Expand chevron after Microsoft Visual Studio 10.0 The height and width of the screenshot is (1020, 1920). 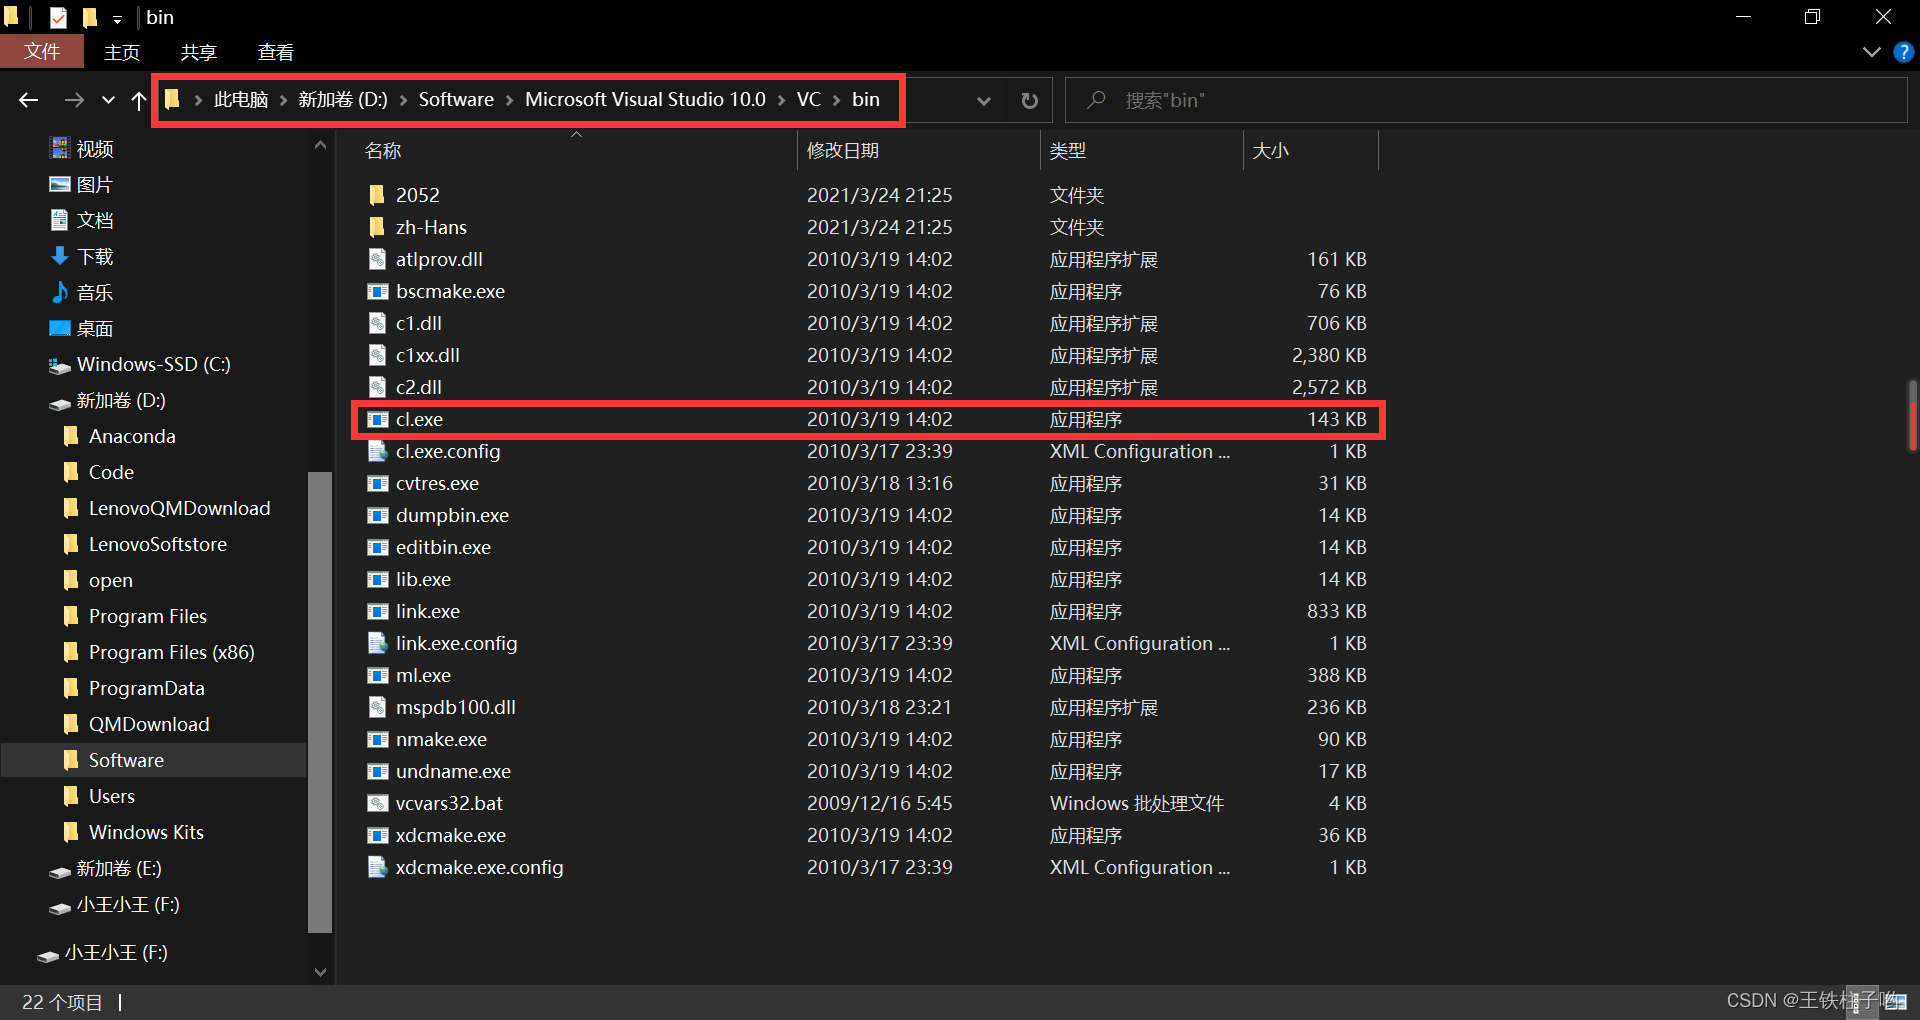click(781, 100)
